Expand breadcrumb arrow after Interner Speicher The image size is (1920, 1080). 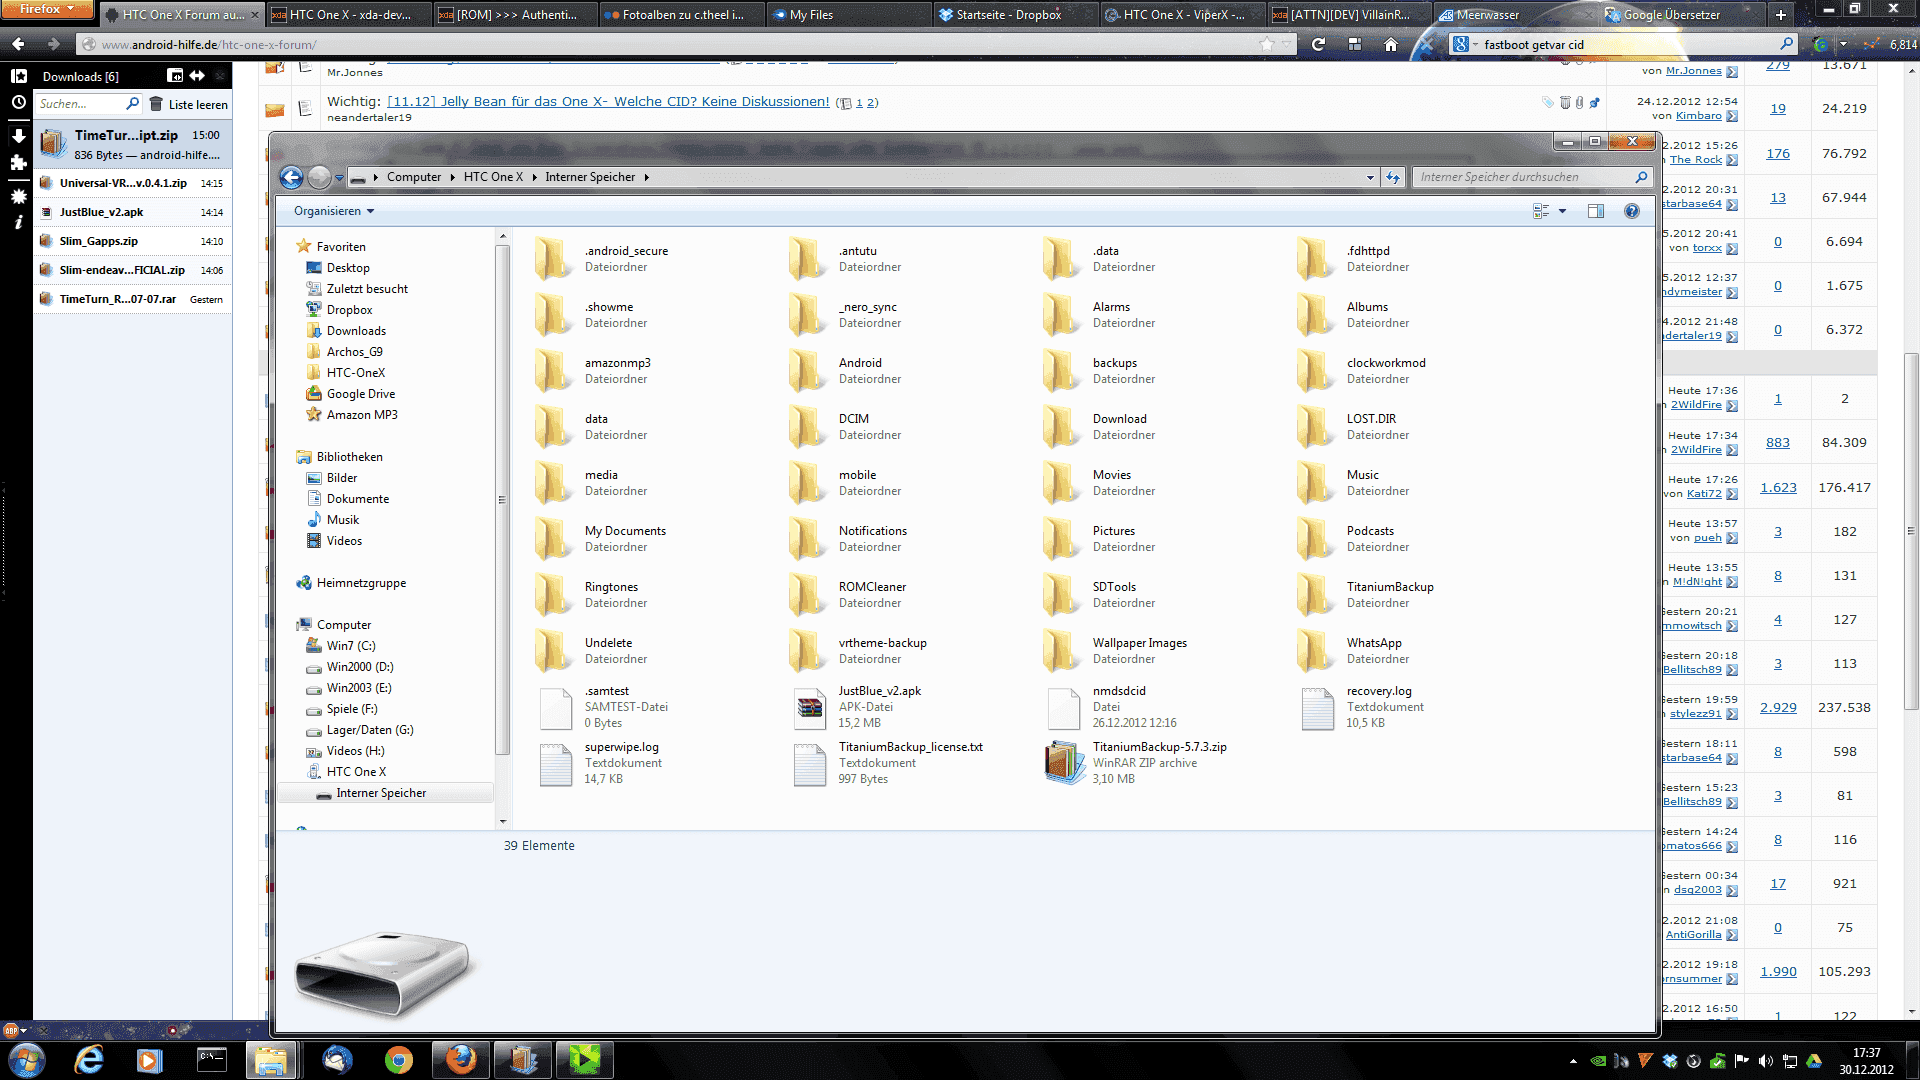tap(646, 177)
